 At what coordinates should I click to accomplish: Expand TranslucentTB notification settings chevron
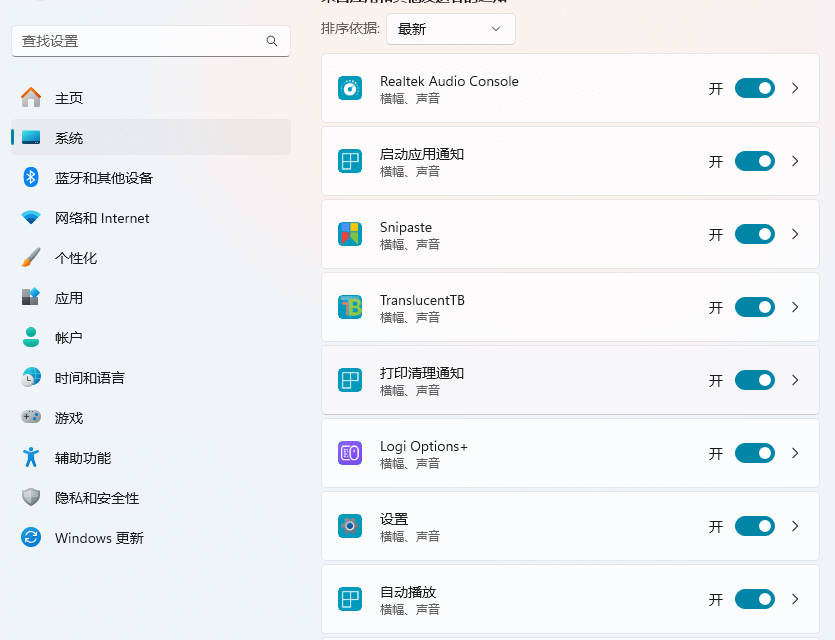[795, 307]
